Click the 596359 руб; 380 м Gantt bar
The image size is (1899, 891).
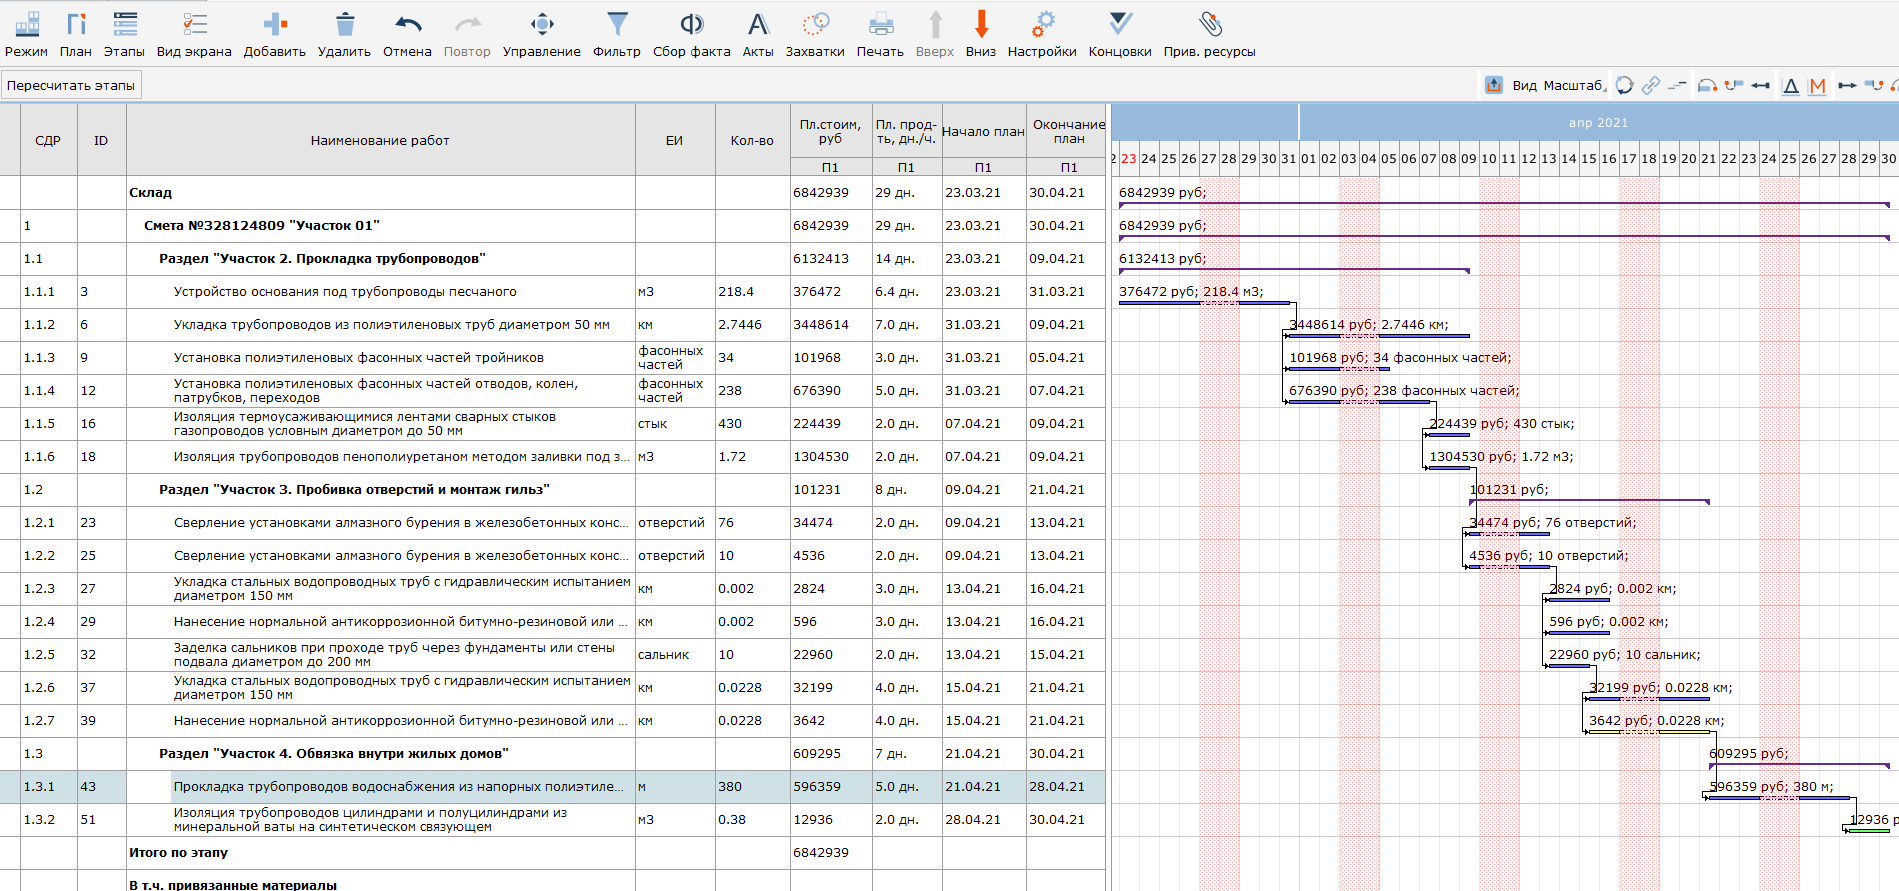pos(1779,798)
